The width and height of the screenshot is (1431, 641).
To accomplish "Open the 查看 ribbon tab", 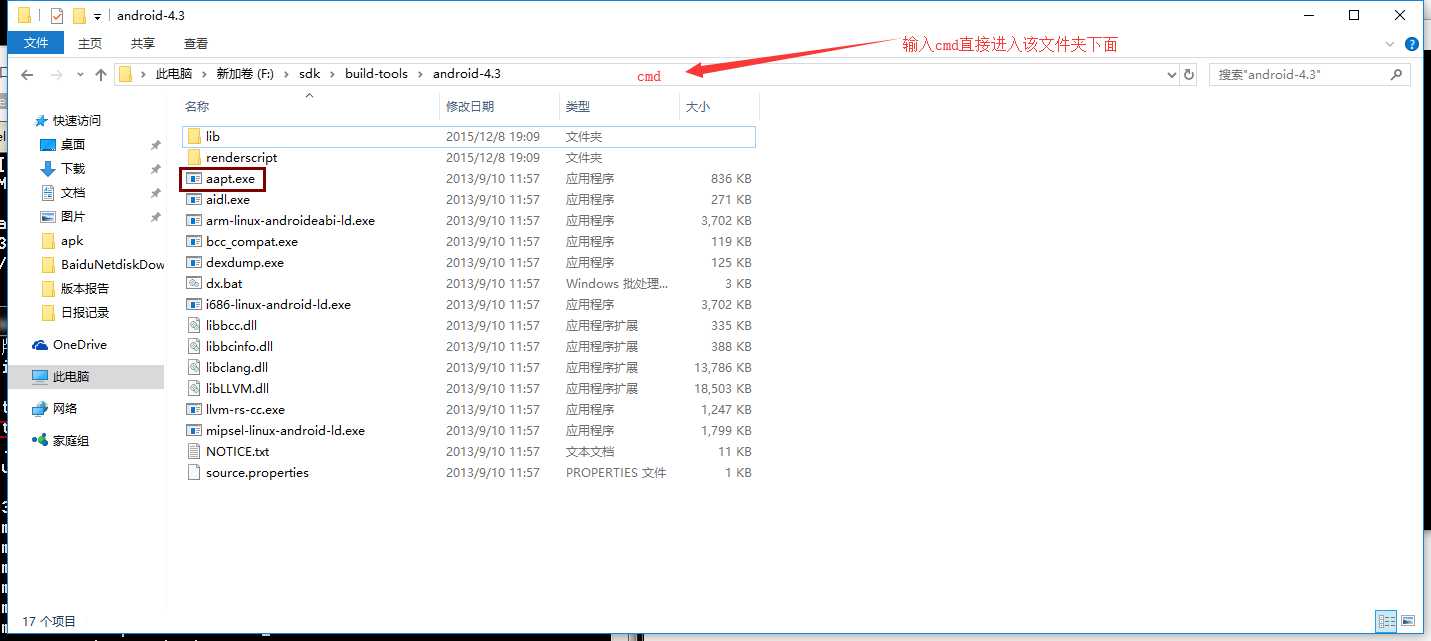I will click(196, 43).
